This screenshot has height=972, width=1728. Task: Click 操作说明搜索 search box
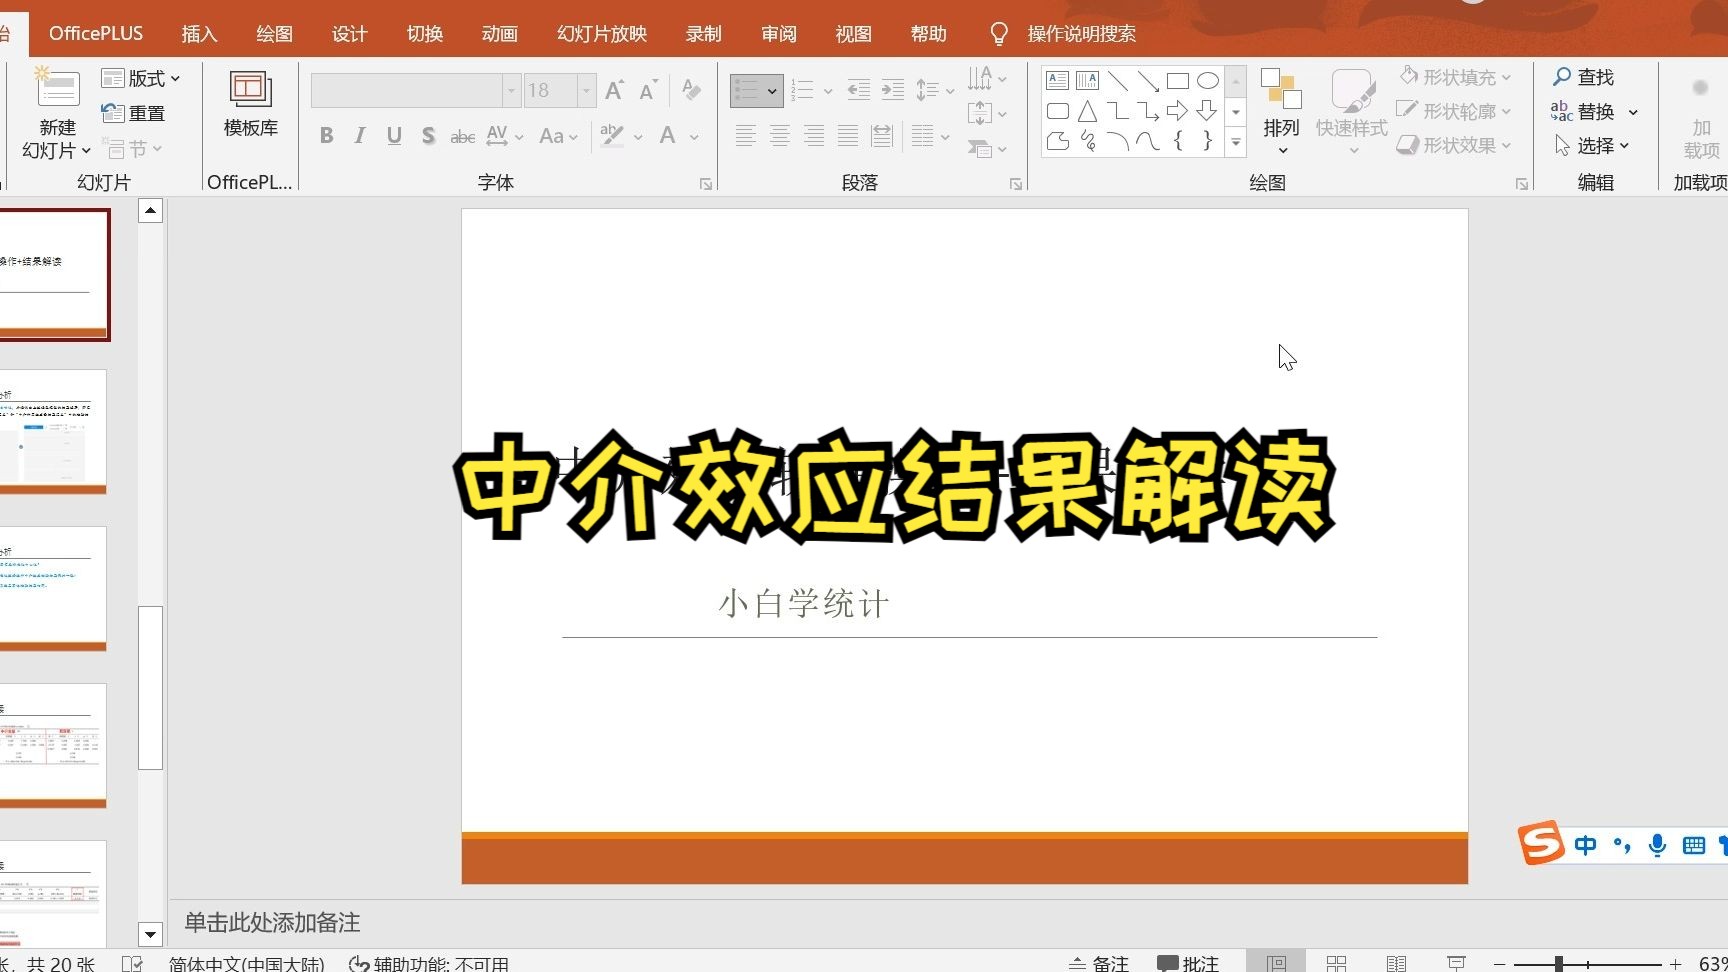1081,33
